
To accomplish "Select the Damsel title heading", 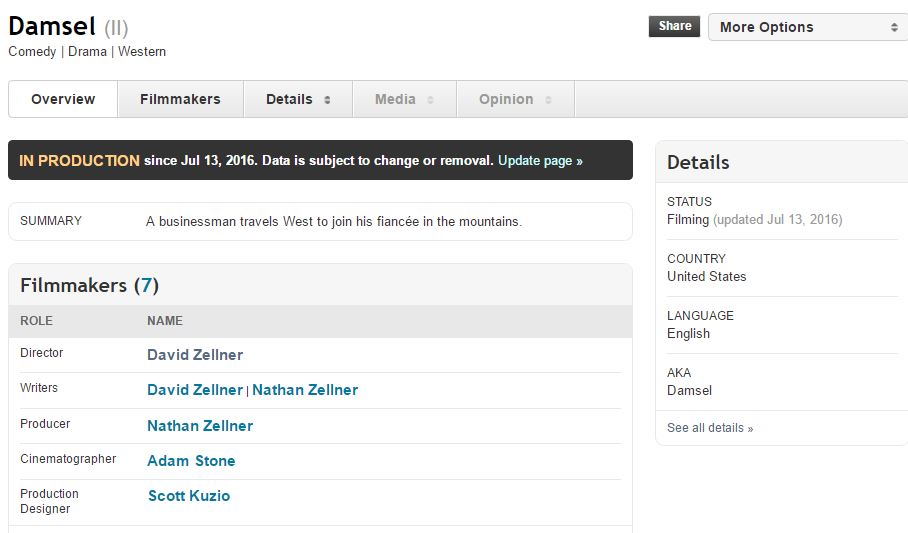I will click(x=52, y=26).
